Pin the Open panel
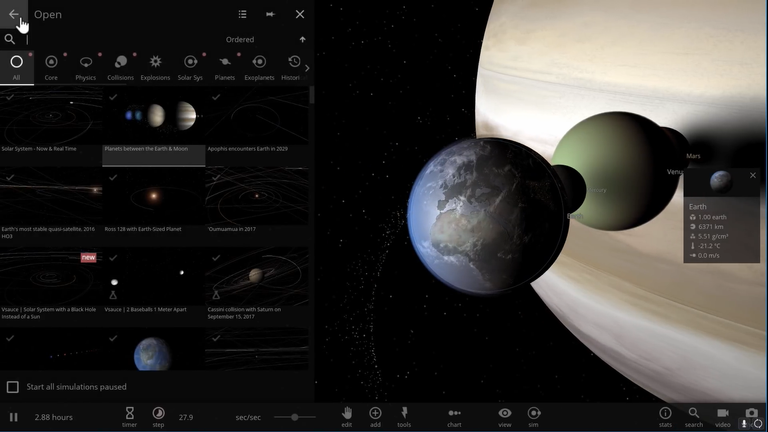The height and width of the screenshot is (432, 768). 270,14
